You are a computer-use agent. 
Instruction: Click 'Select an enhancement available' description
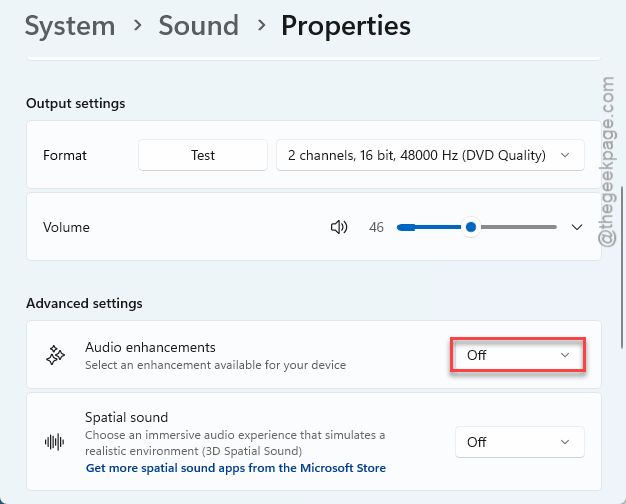[216, 365]
